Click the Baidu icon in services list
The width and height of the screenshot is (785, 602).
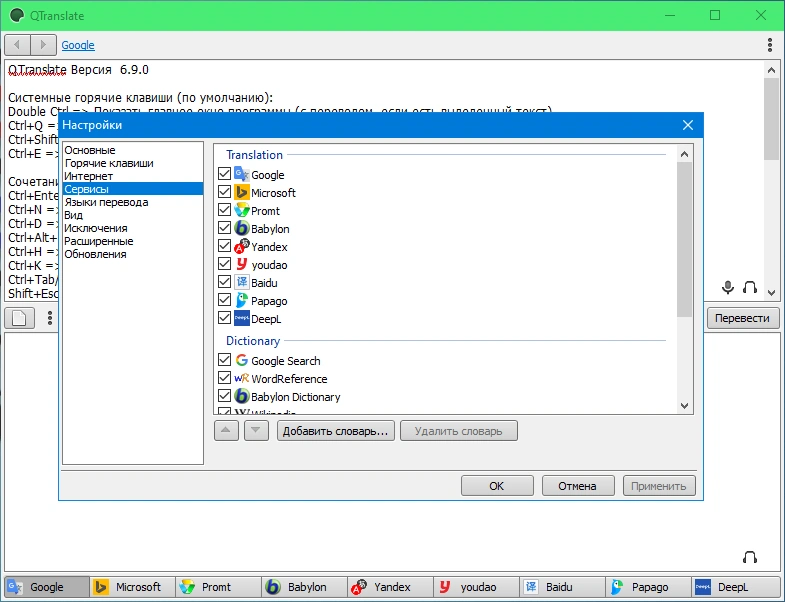pyautogui.click(x=241, y=282)
